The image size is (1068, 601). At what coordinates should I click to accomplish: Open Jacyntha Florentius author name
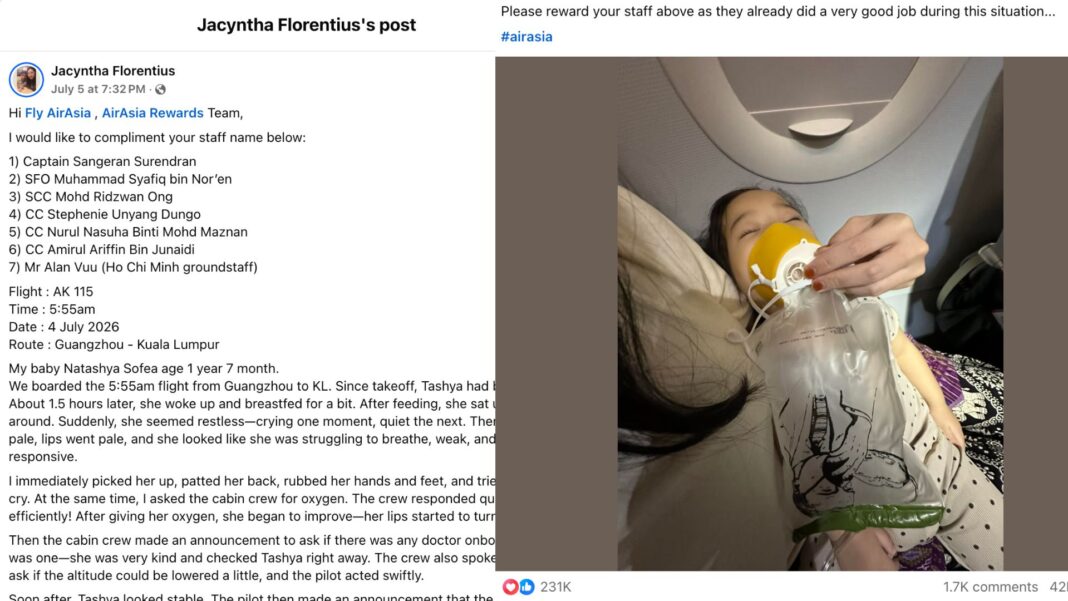click(113, 71)
